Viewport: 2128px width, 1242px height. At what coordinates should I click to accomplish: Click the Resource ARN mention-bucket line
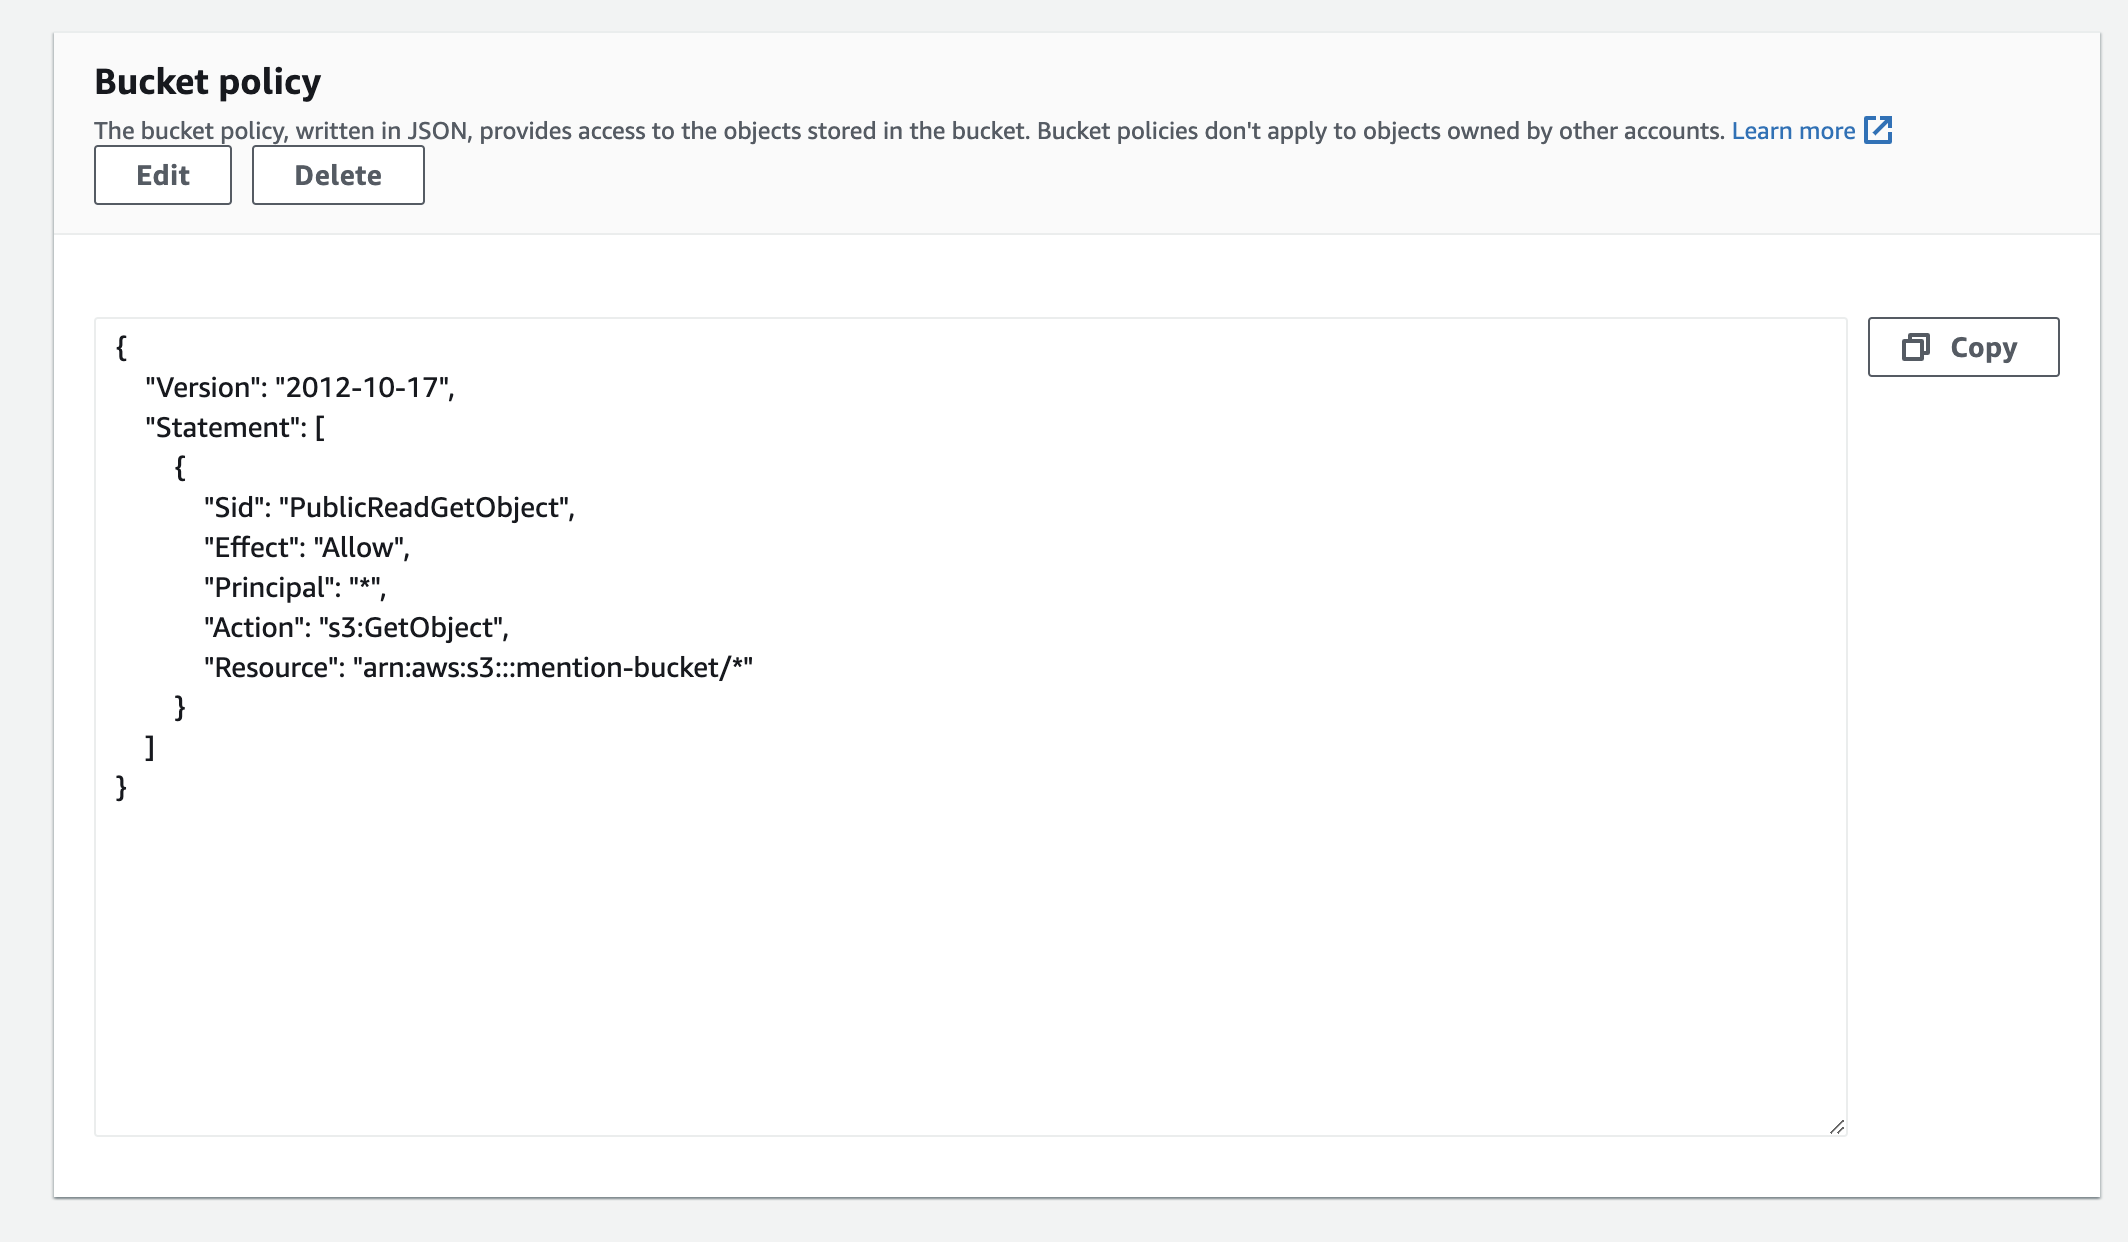pos(478,667)
